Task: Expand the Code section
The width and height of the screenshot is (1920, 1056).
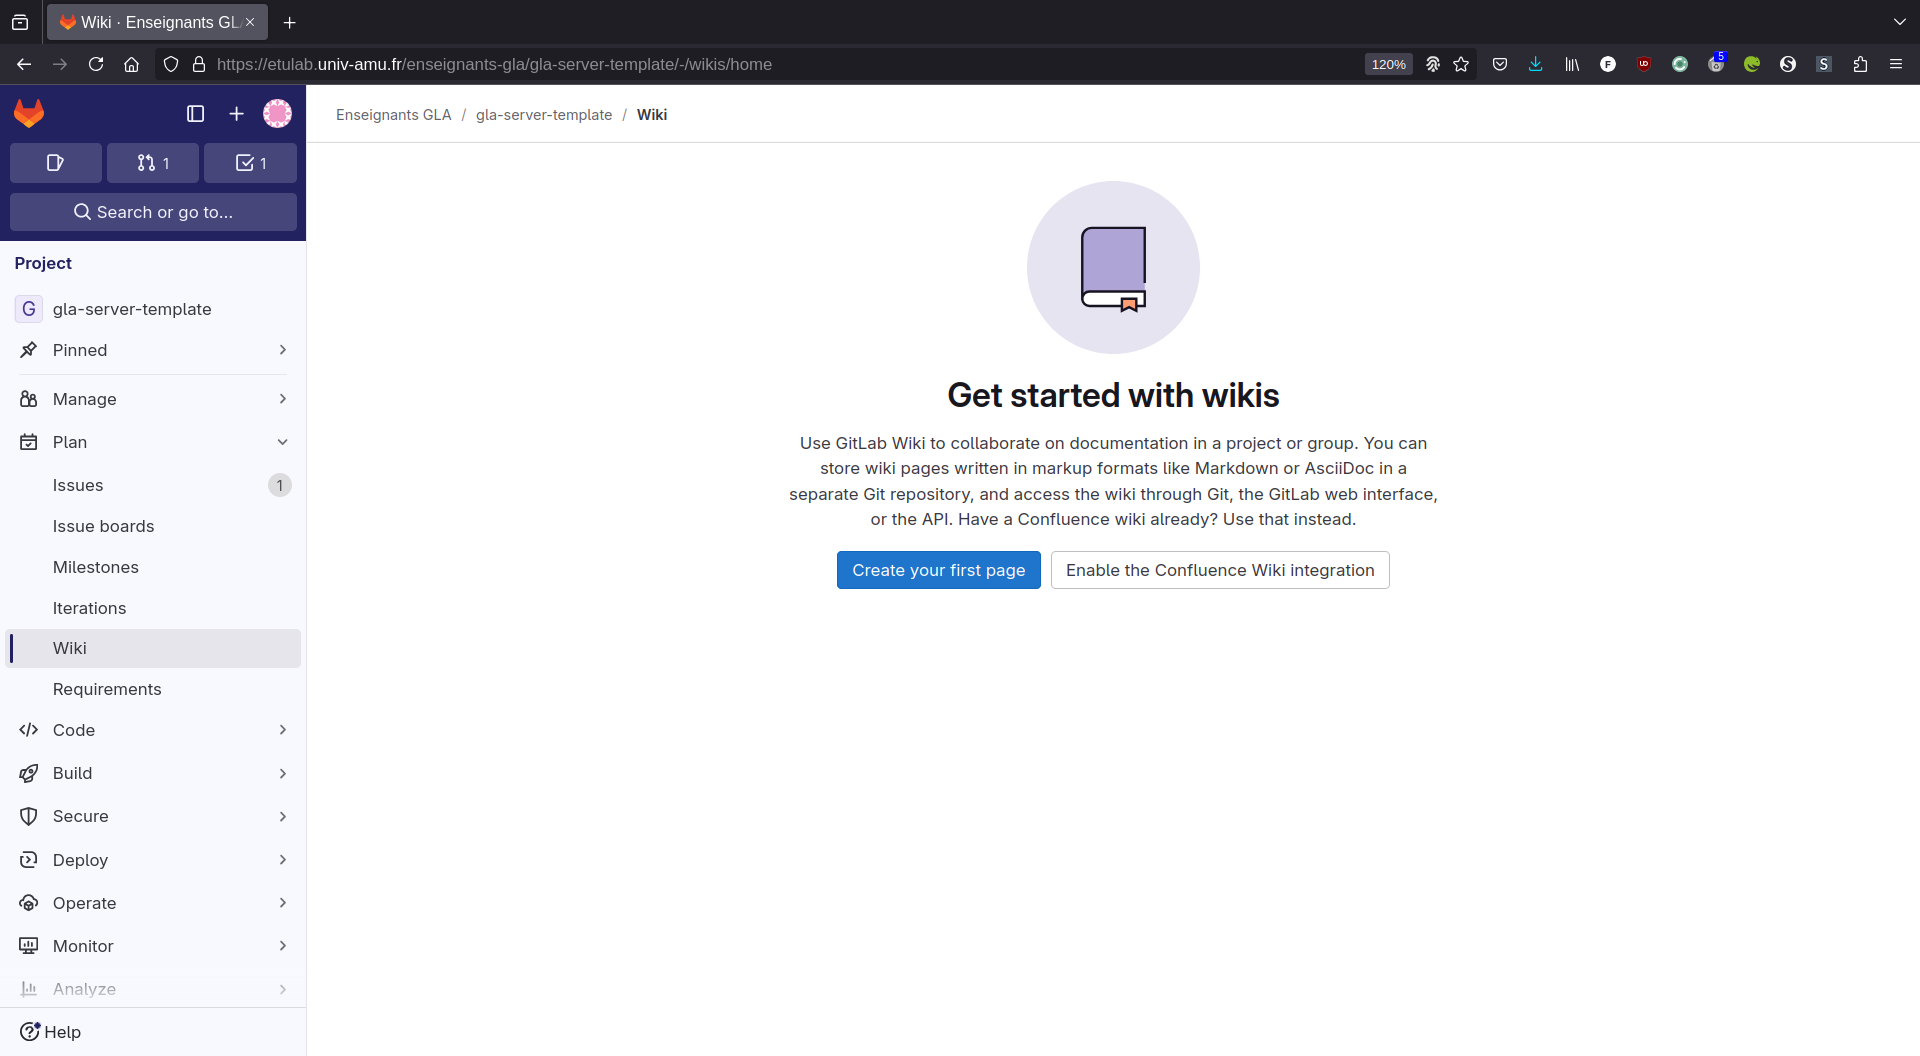Action: (x=153, y=730)
